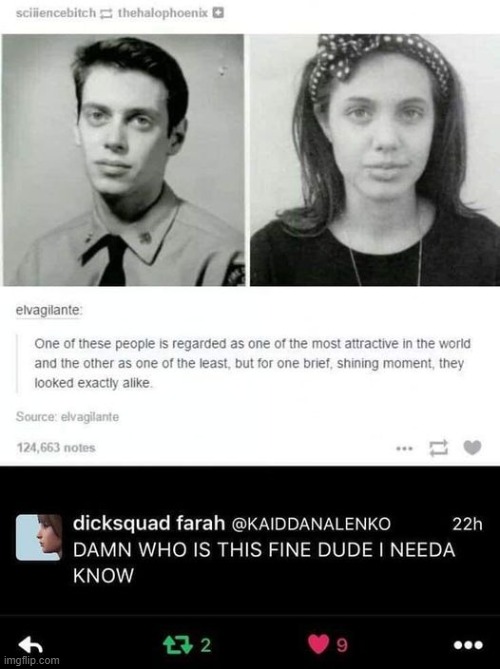500x669 pixels.
Task: Open the Tumblr post's three-dot options menu
Action: (x=404, y=448)
